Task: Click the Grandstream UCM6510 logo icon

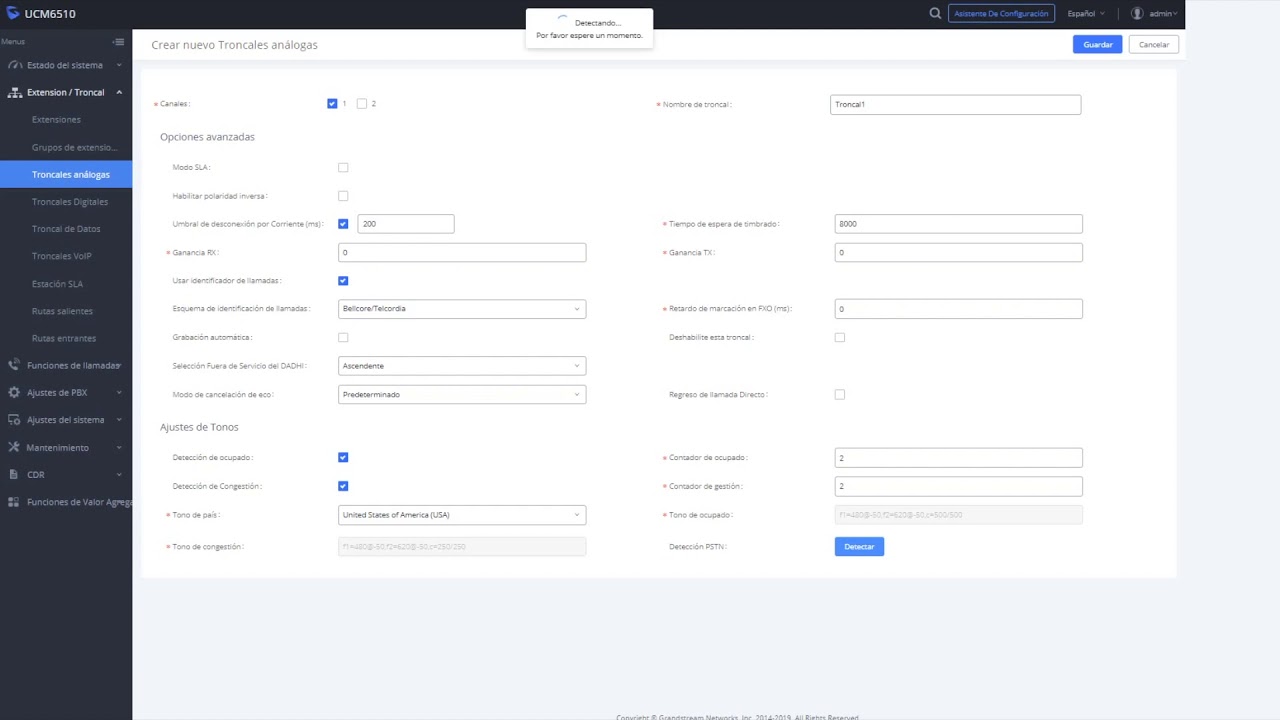Action: point(13,14)
